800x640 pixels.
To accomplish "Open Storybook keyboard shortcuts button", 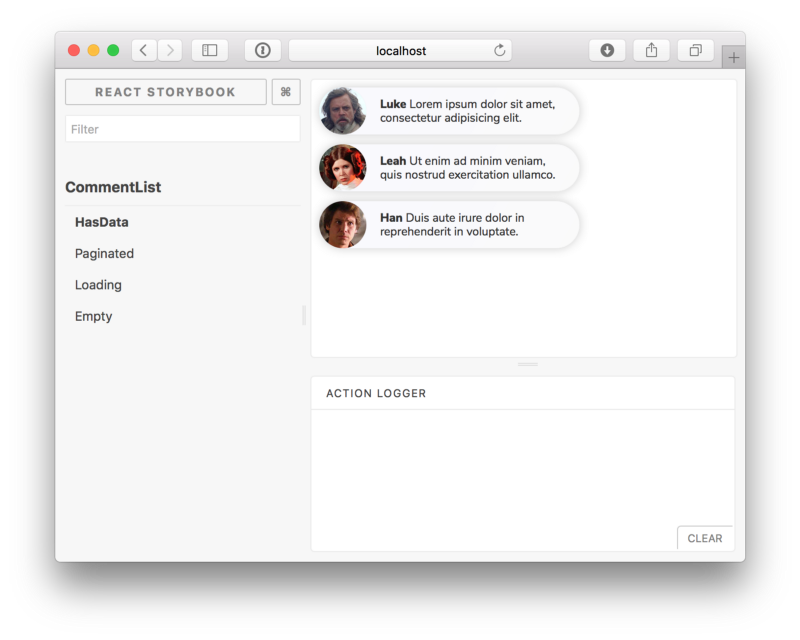I will [286, 92].
